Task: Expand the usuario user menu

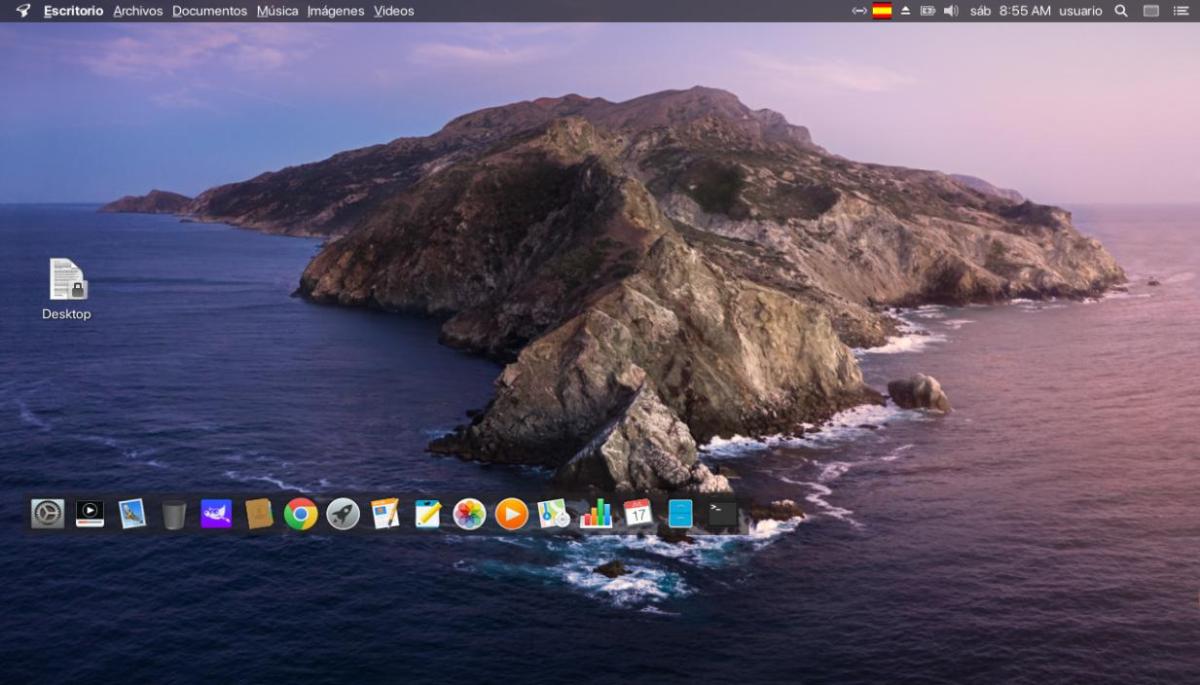Action: click(x=1080, y=11)
